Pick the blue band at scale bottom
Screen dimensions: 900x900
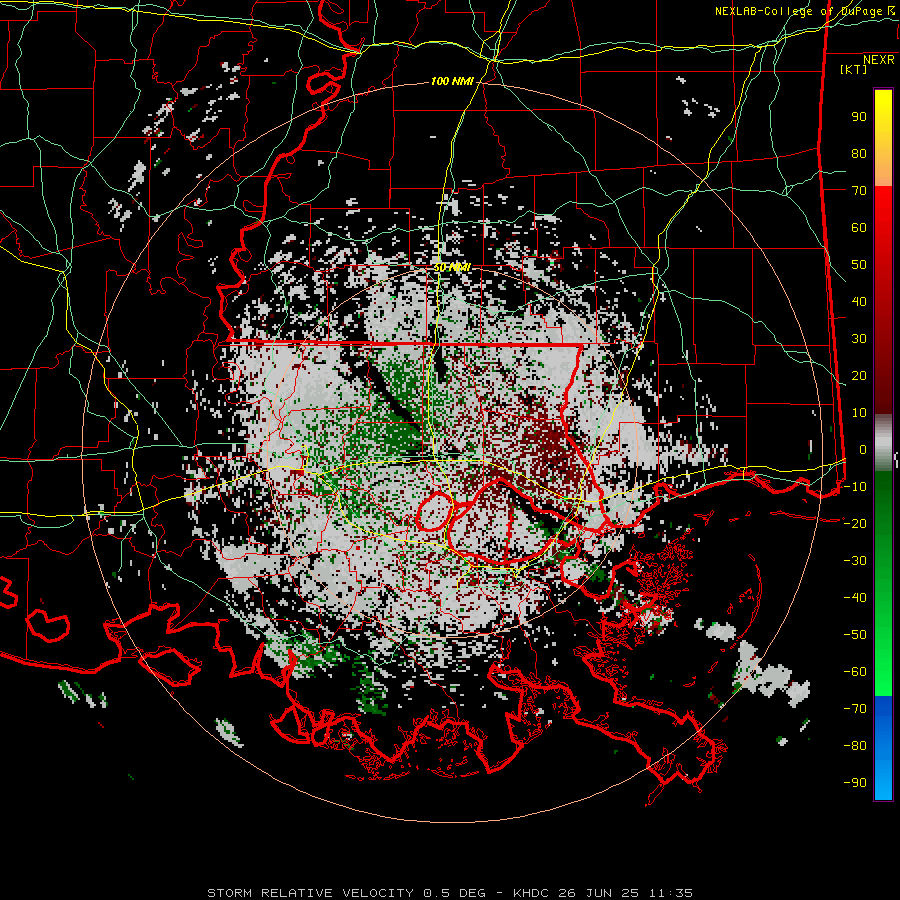pyautogui.click(x=883, y=748)
